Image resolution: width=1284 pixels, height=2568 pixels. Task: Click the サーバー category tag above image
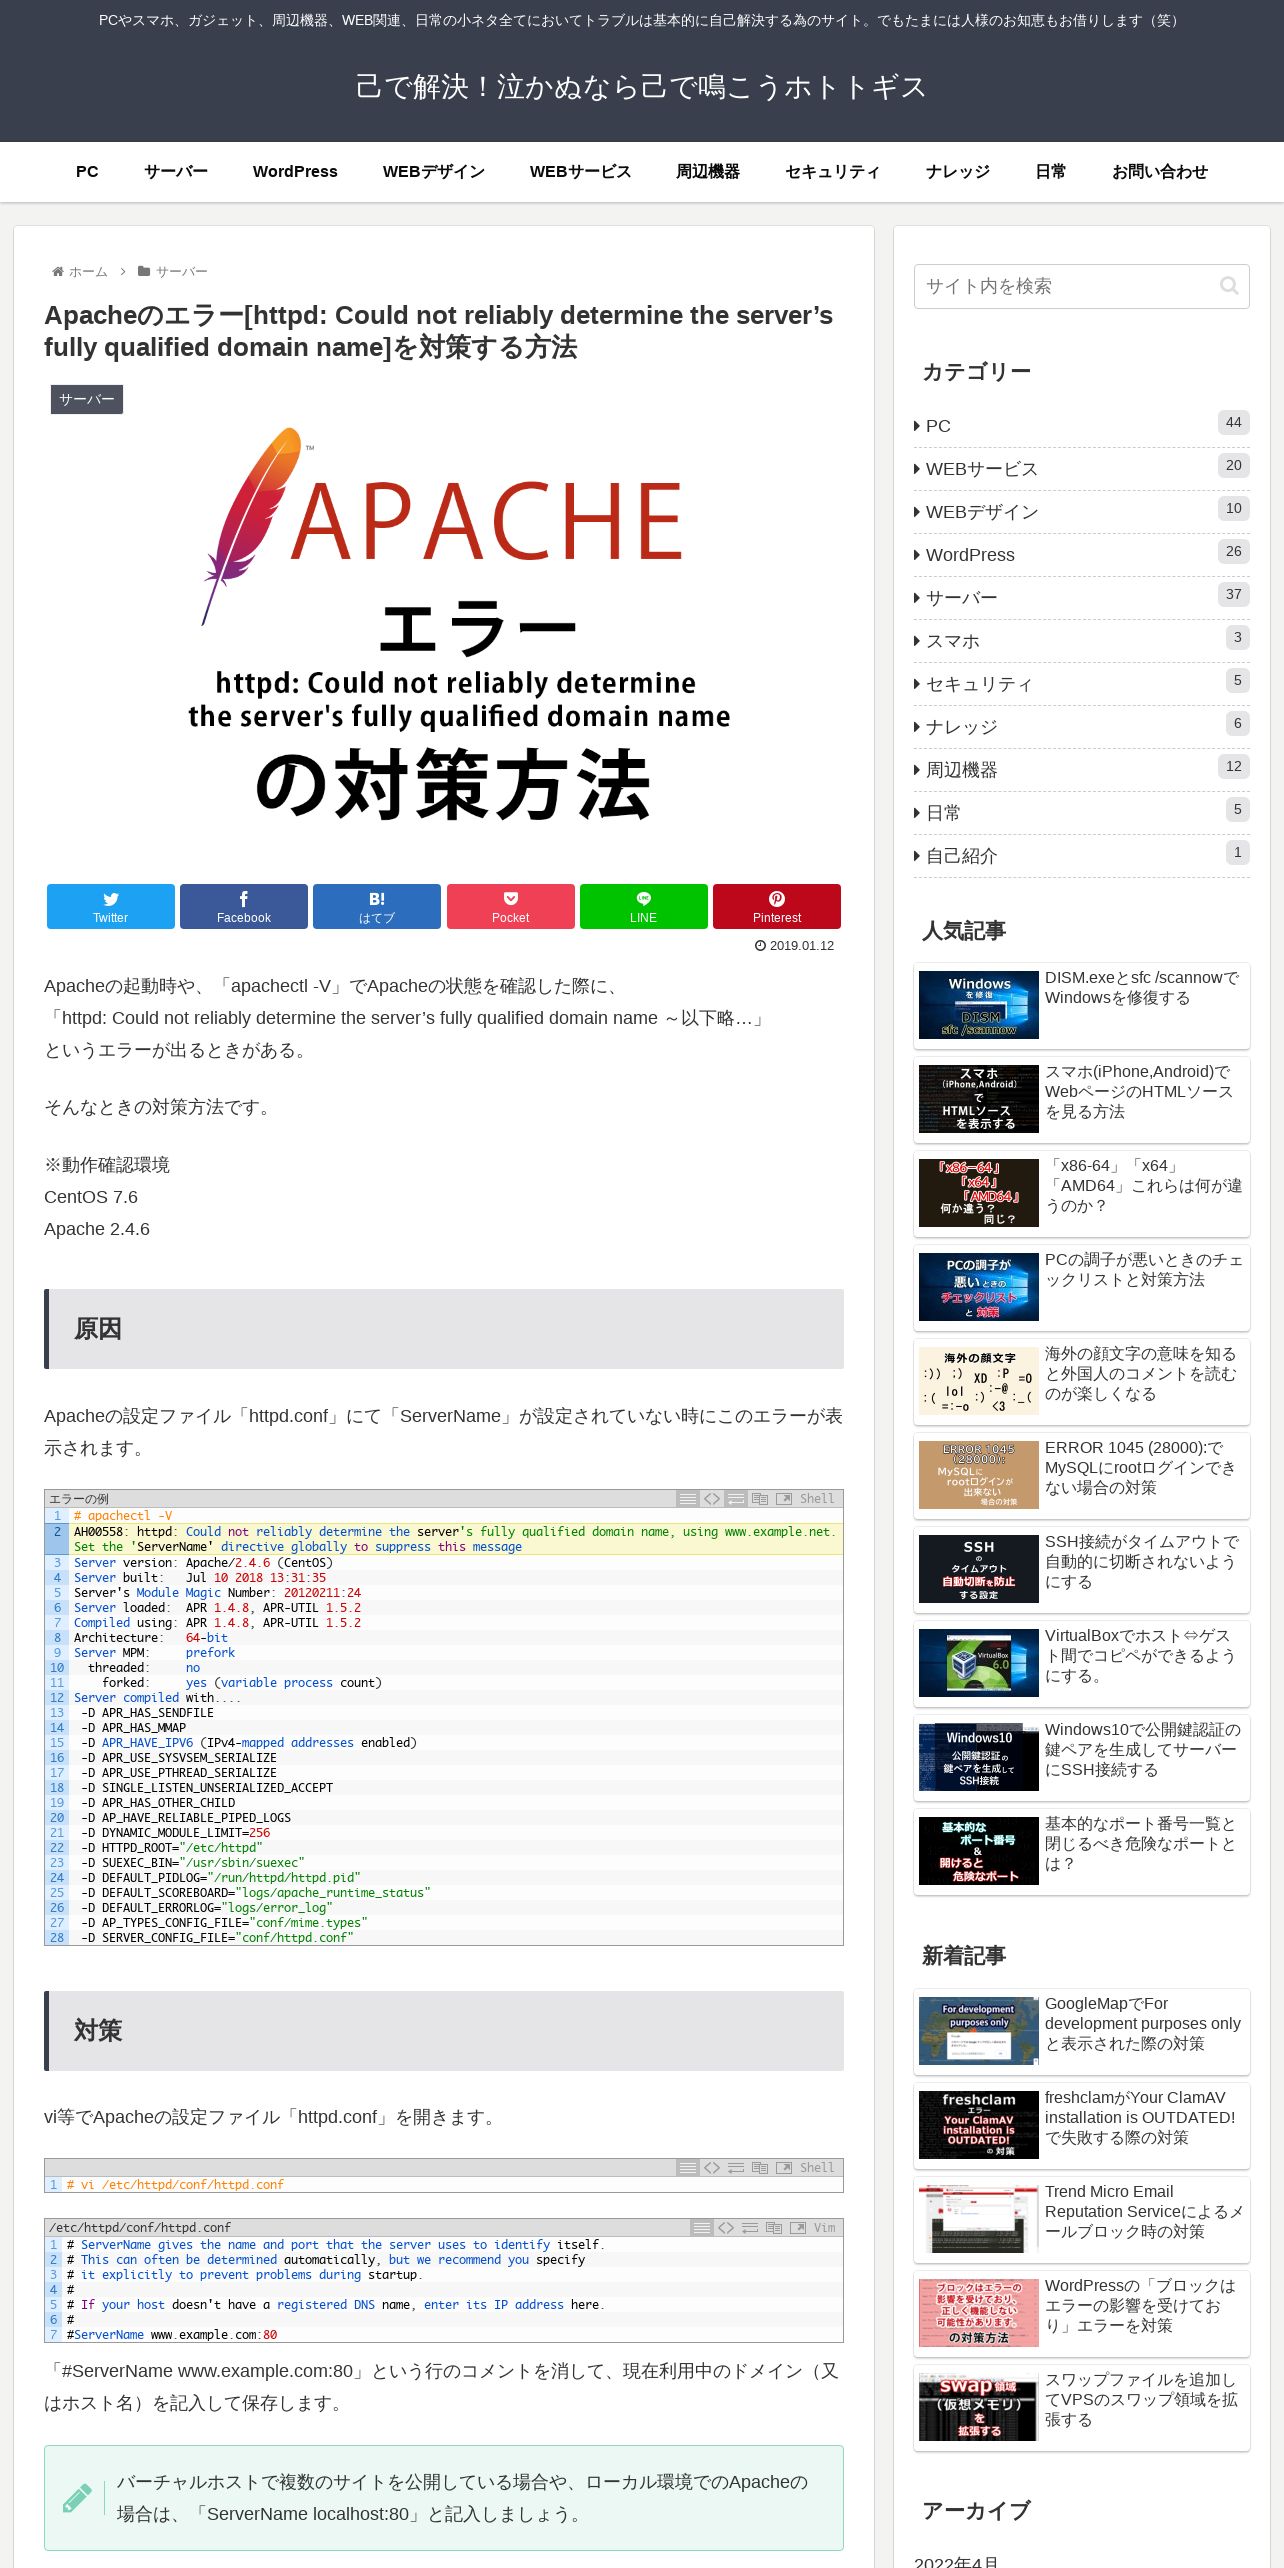click(x=87, y=400)
